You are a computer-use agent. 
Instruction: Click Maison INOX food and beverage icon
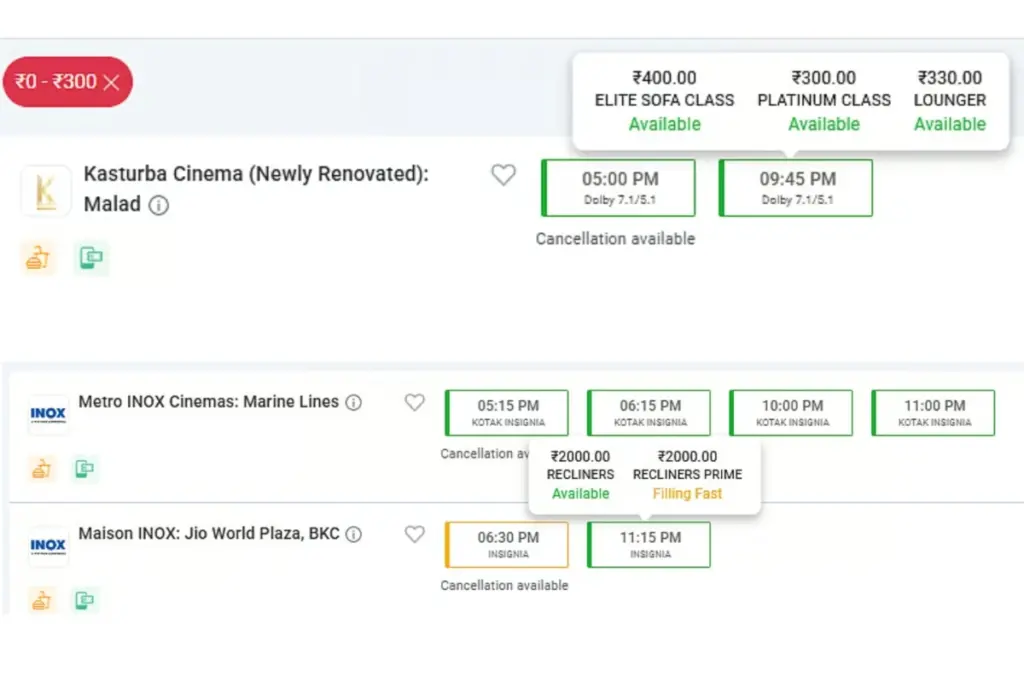[x=41, y=600]
